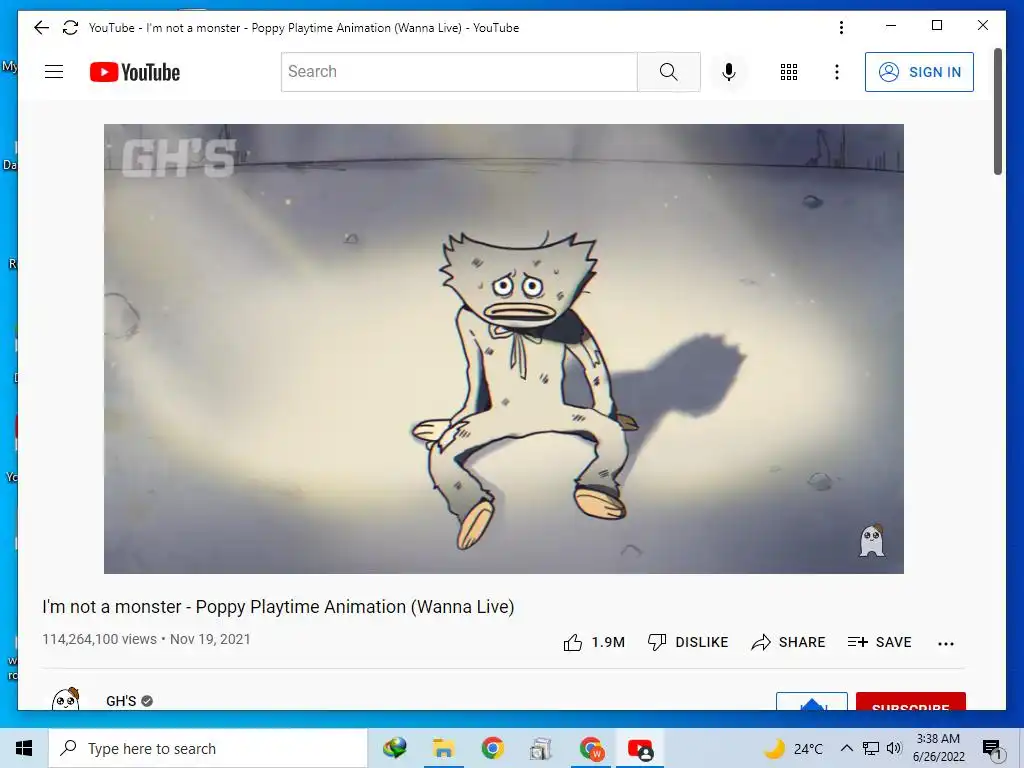
Task: Select the YouTube app in the taskbar
Action: coord(640,748)
